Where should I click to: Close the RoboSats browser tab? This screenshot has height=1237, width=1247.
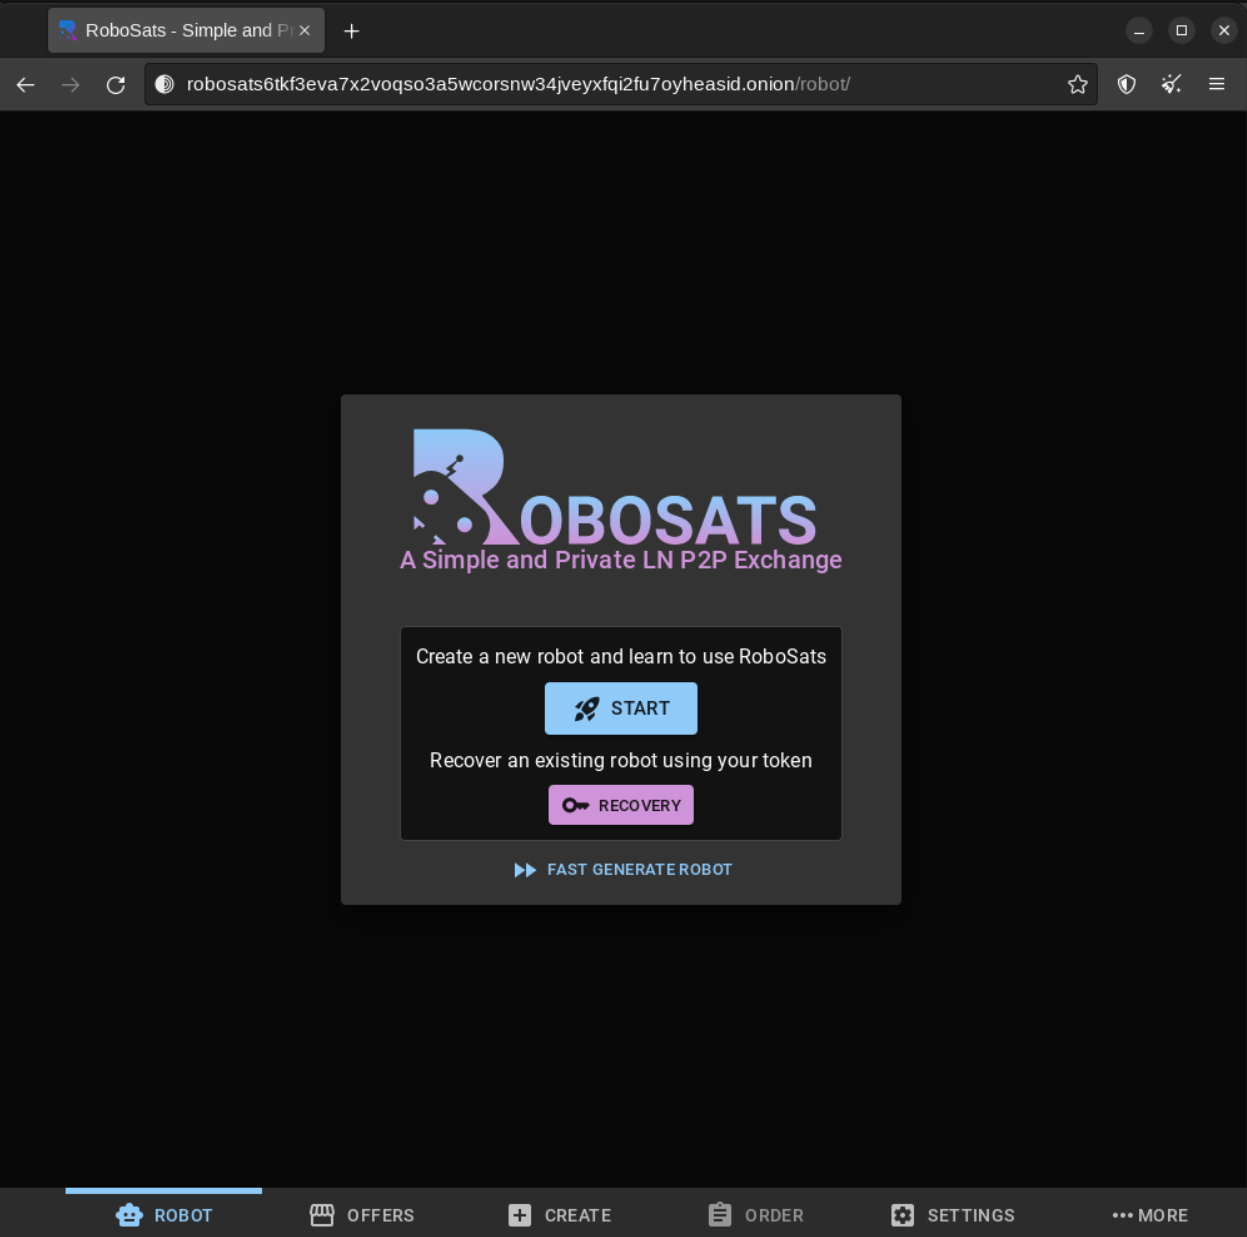[305, 31]
